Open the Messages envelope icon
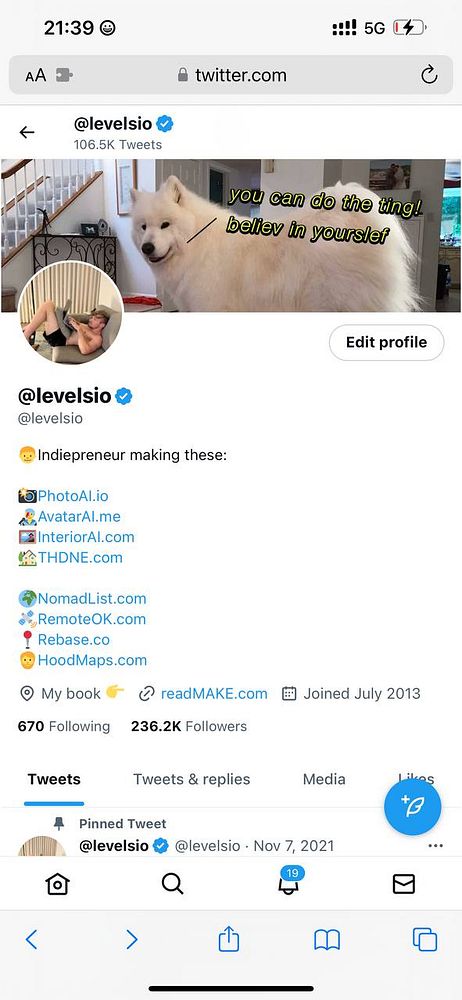The image size is (462, 1000). 403,884
